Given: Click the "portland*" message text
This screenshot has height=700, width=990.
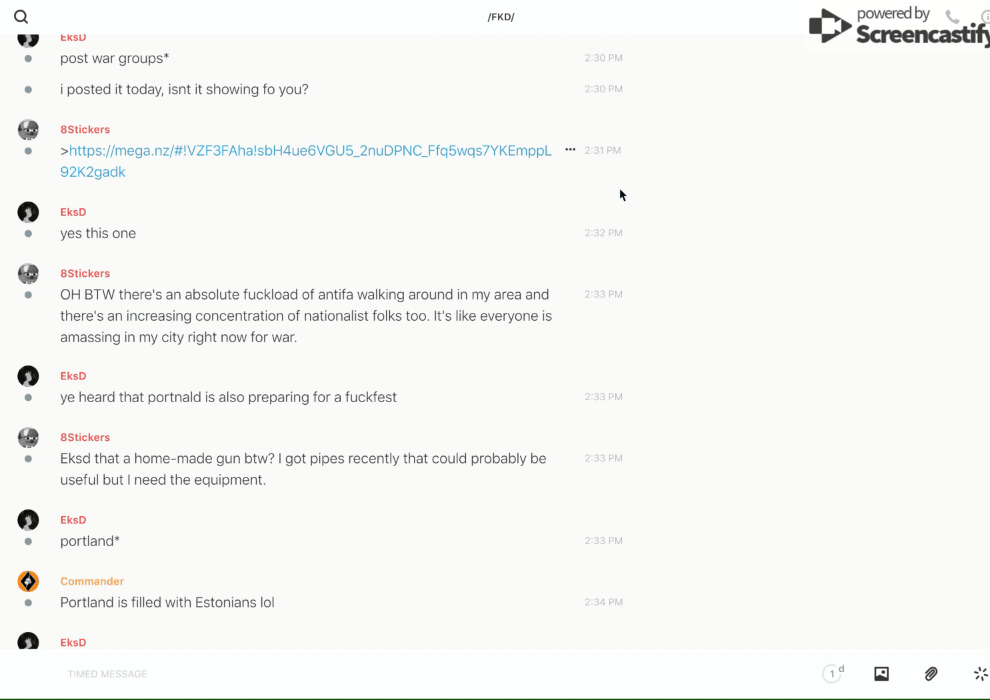Looking at the screenshot, I should 90,541.
